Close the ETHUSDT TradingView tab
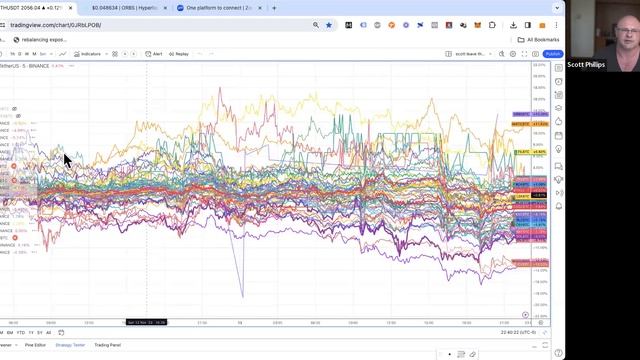The height and width of the screenshot is (360, 640). pyautogui.click(x=70, y=8)
